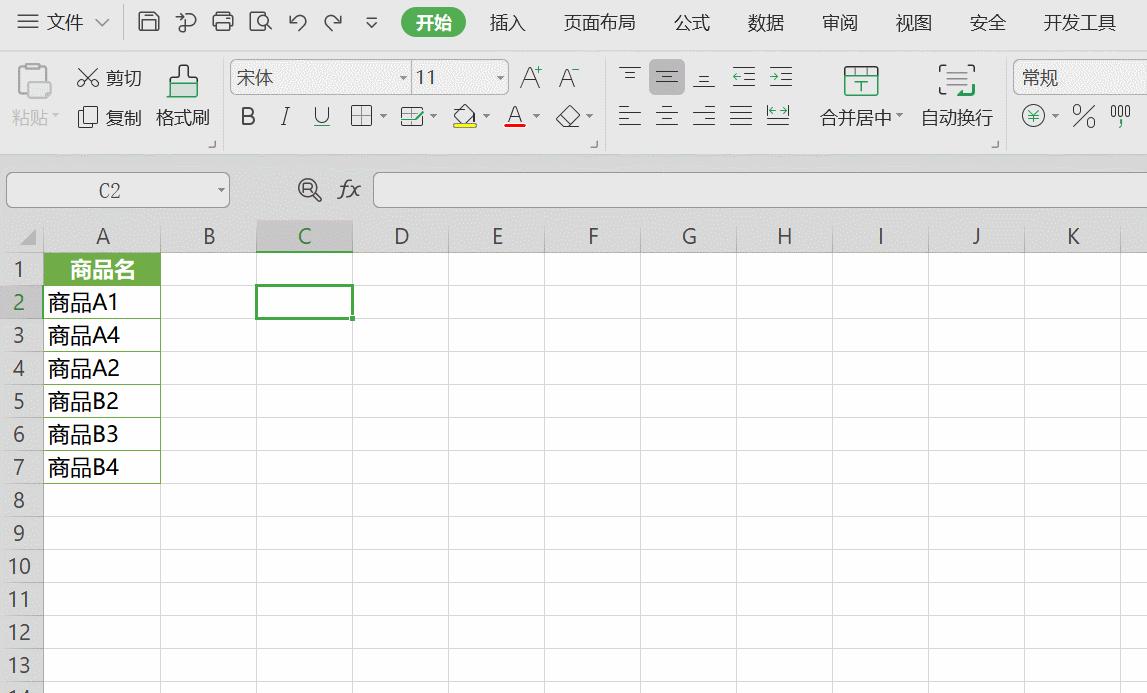Click the 剪切 cut button
The width and height of the screenshot is (1147, 693).
point(109,78)
